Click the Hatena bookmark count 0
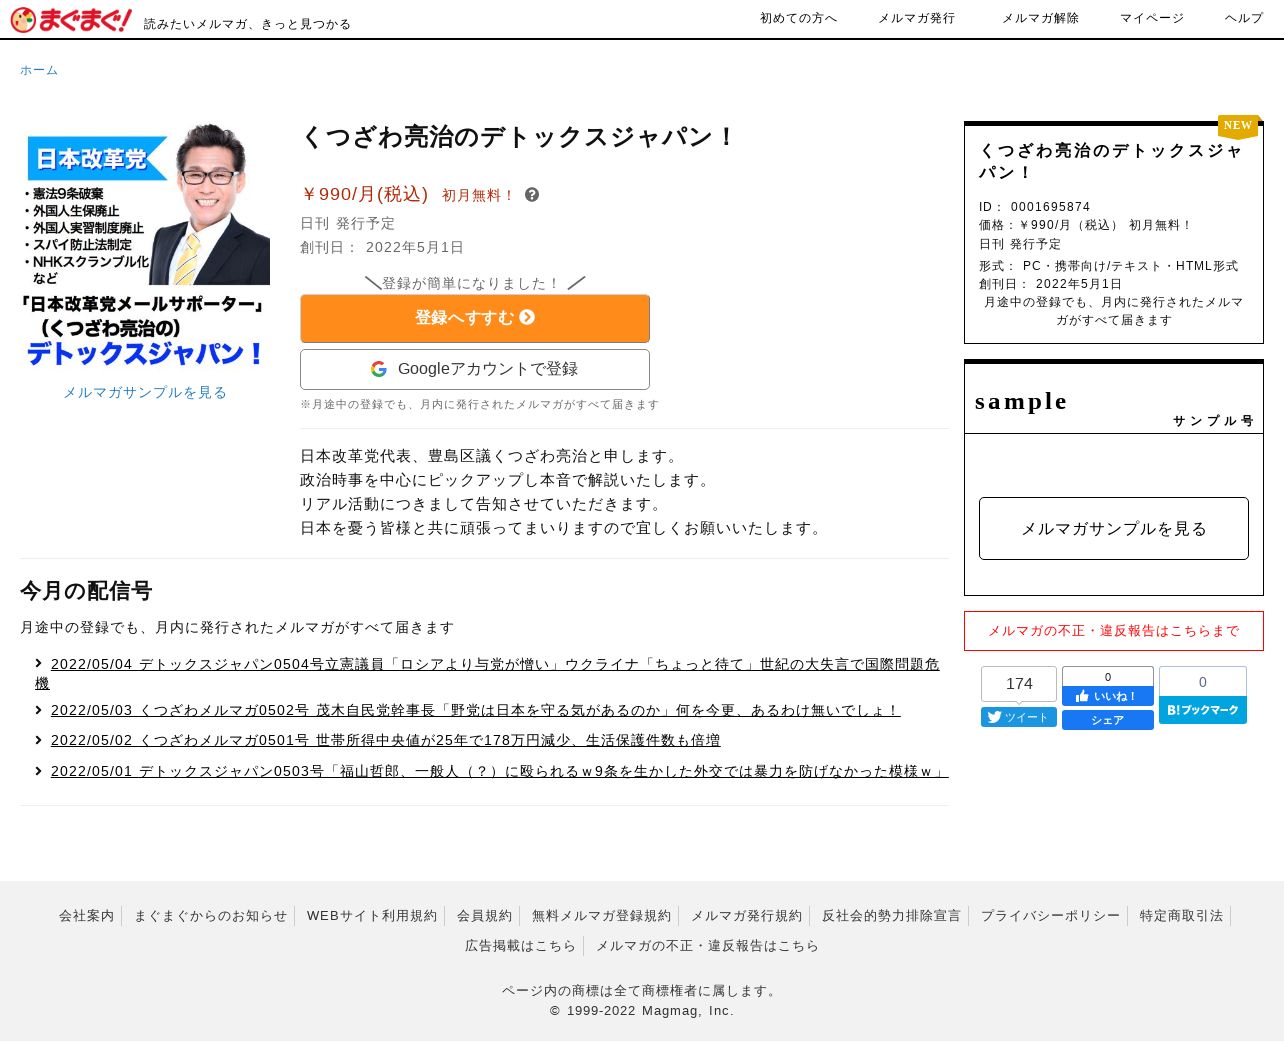1284x1045 pixels. point(1203,682)
